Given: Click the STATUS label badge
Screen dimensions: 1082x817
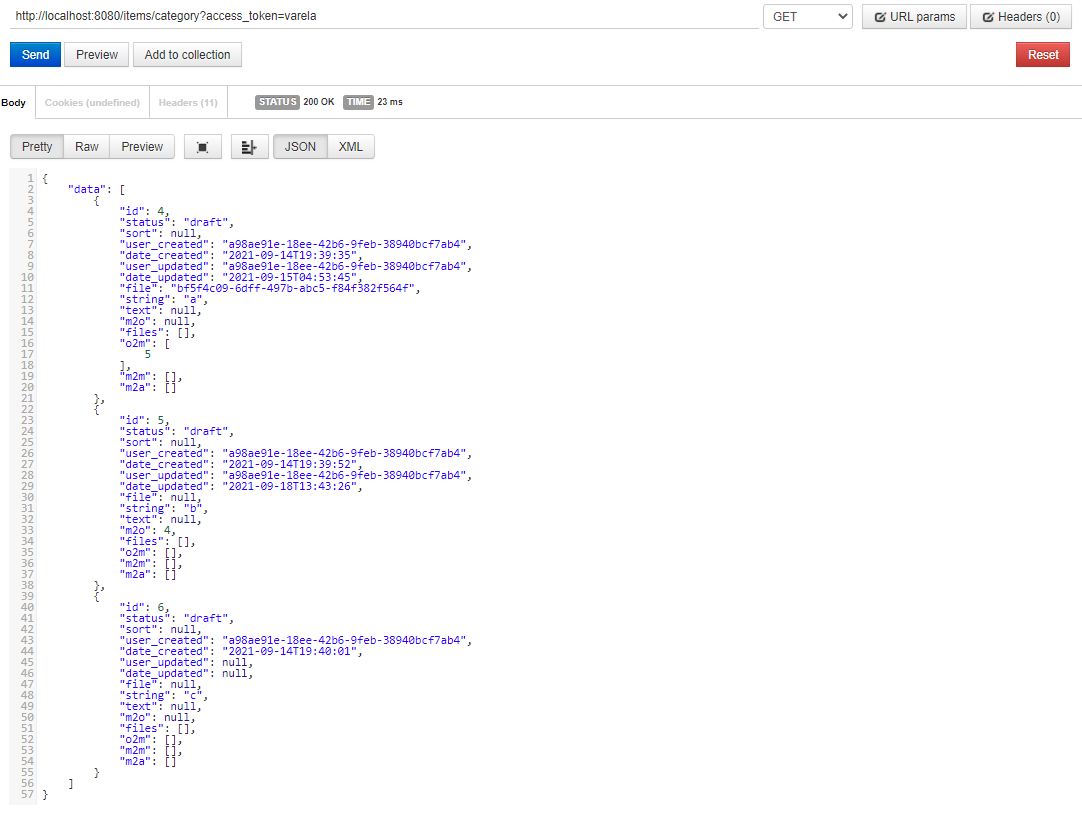Looking at the screenshot, I should (x=277, y=102).
